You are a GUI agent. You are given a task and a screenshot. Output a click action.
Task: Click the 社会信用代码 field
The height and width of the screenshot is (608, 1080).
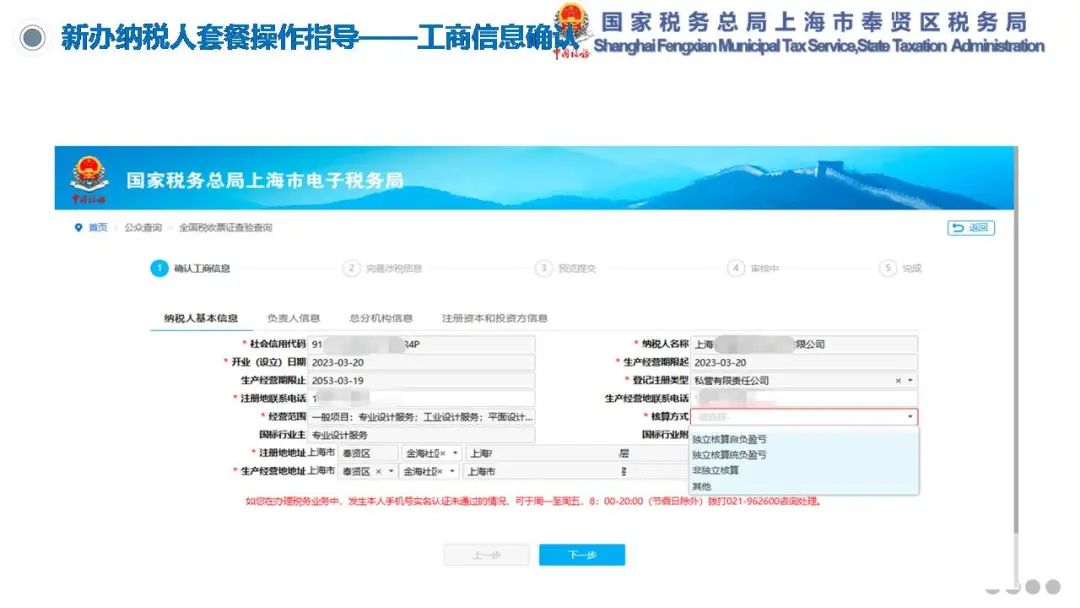(422, 344)
